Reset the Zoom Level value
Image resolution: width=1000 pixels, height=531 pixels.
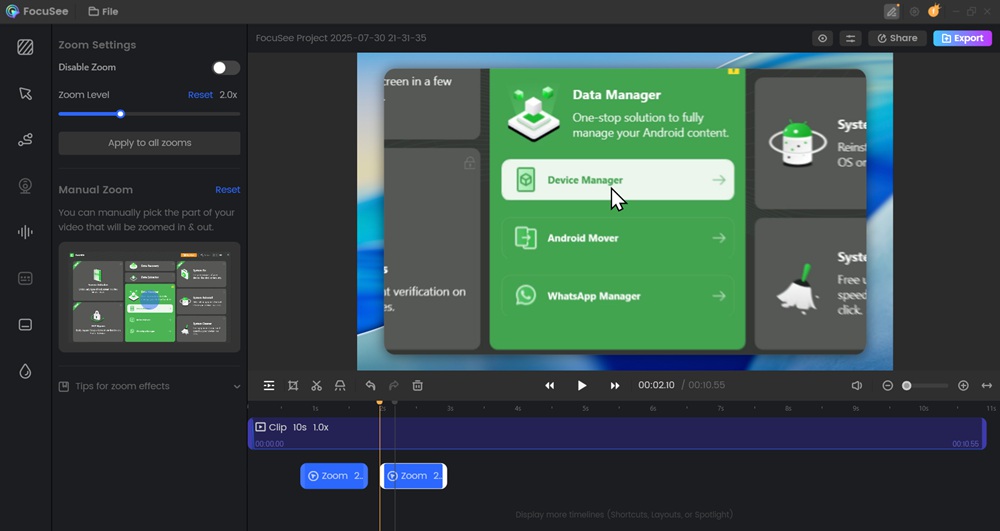pos(200,94)
